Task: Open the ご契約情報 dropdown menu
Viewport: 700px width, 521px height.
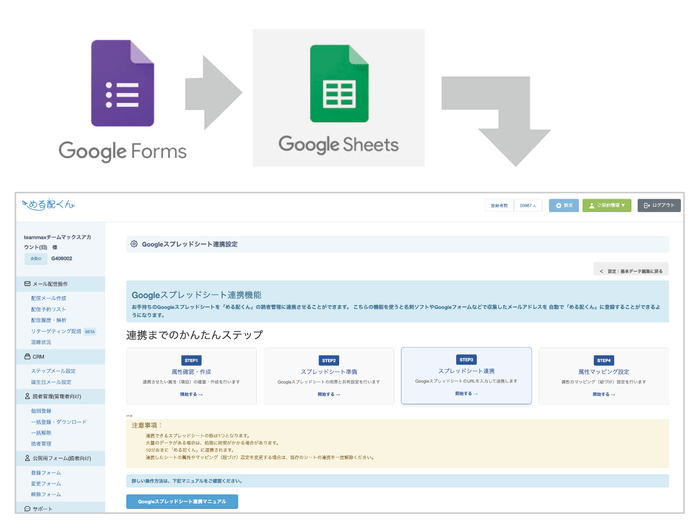Action: (606, 205)
